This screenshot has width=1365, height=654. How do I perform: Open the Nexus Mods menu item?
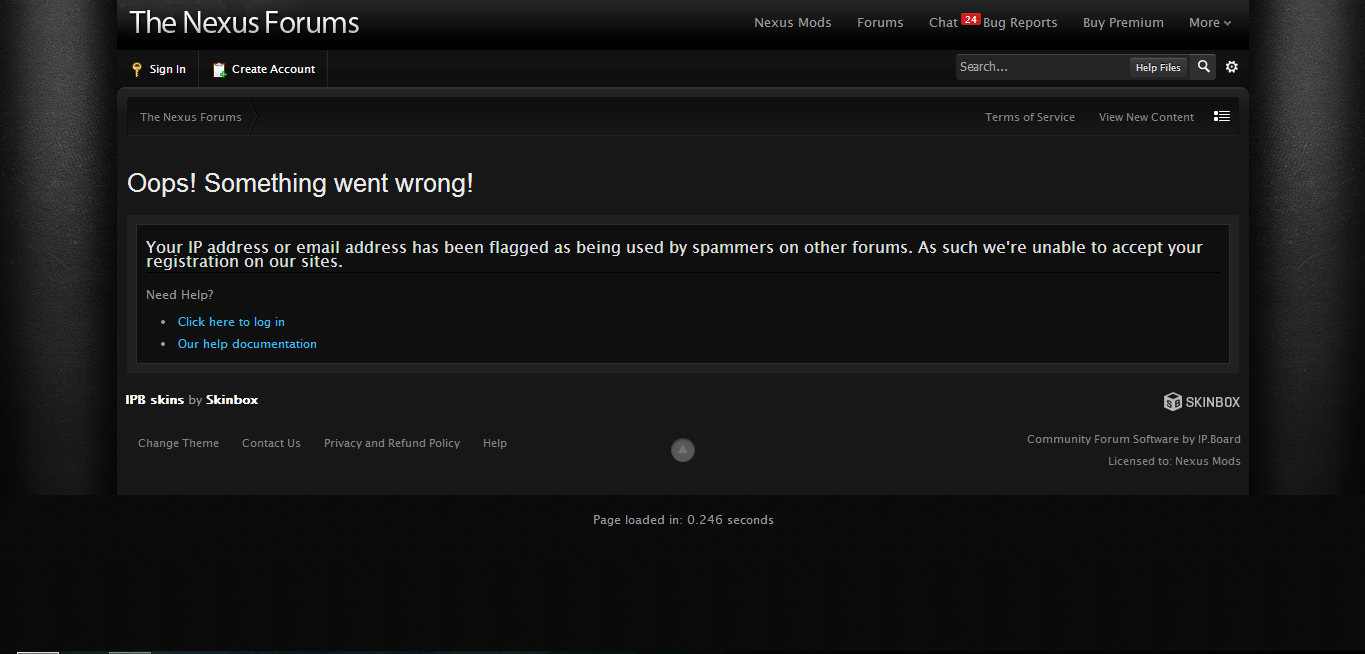coord(792,23)
